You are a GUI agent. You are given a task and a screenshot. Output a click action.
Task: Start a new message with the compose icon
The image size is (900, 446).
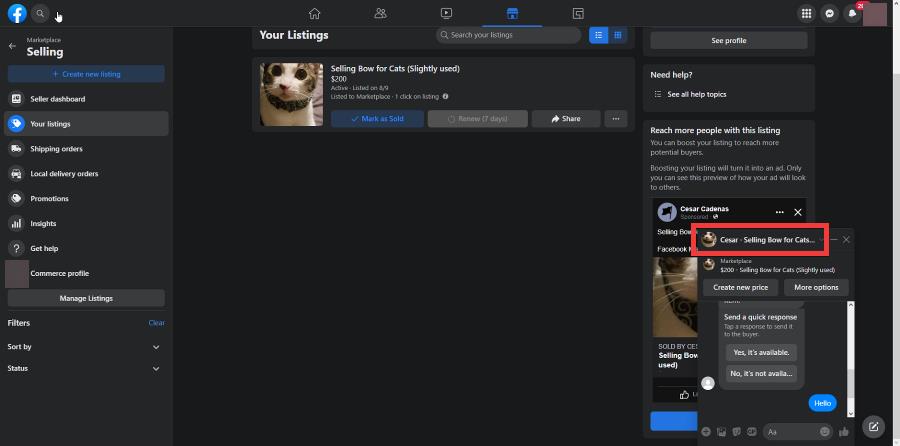874,426
